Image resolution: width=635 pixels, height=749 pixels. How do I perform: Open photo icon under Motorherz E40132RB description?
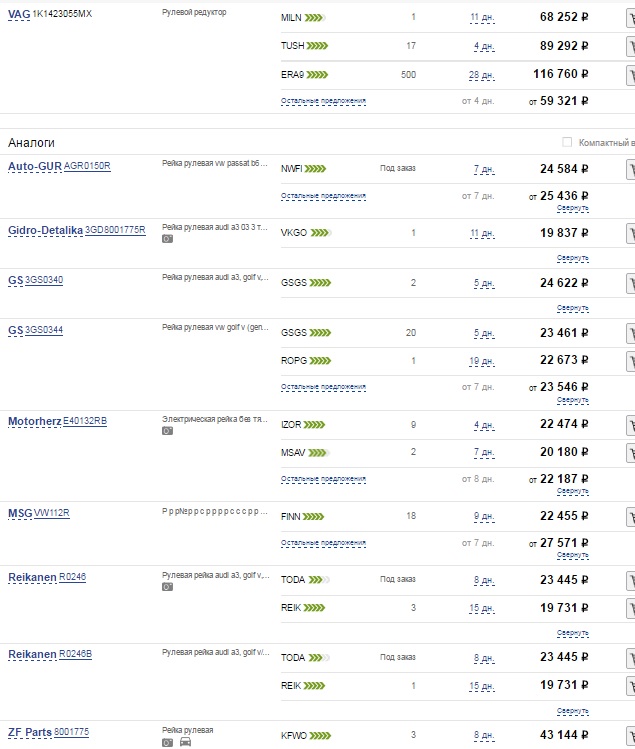(167, 431)
